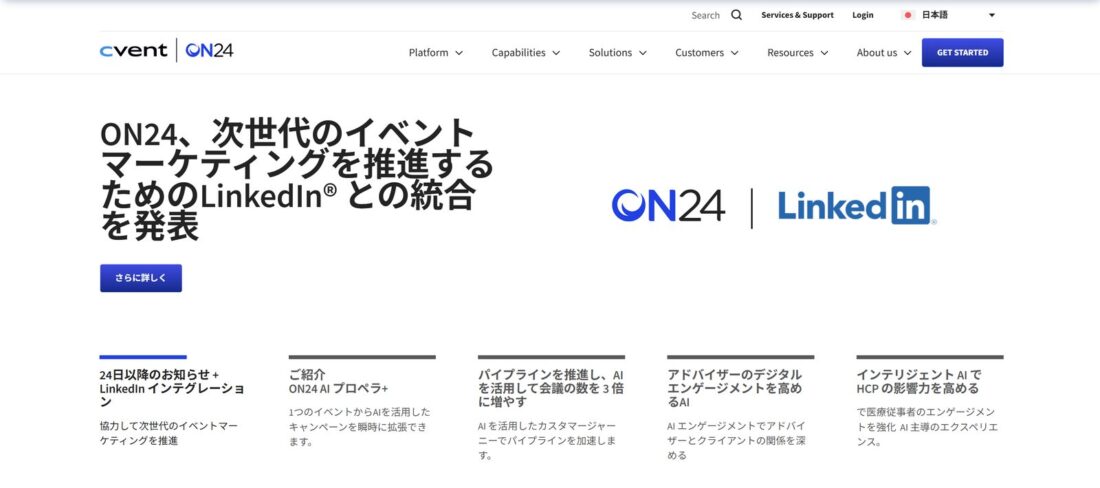Click the GET STARTED button
This screenshot has width=1100, height=488.
pos(962,53)
